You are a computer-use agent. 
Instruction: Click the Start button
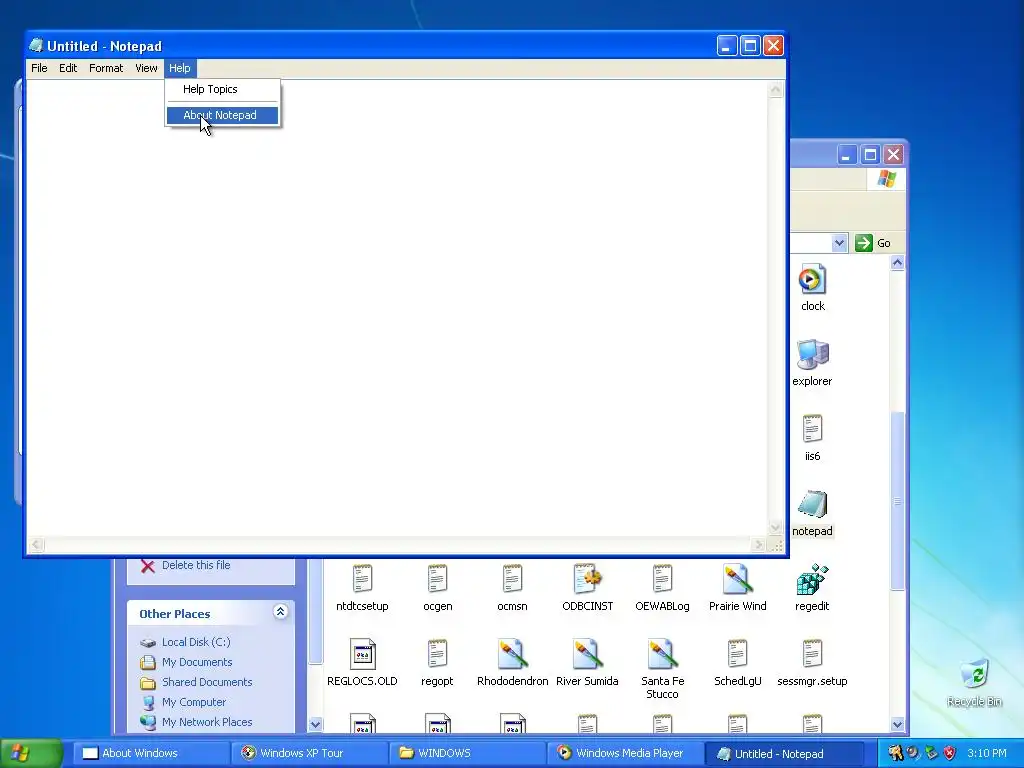click(x=31, y=753)
